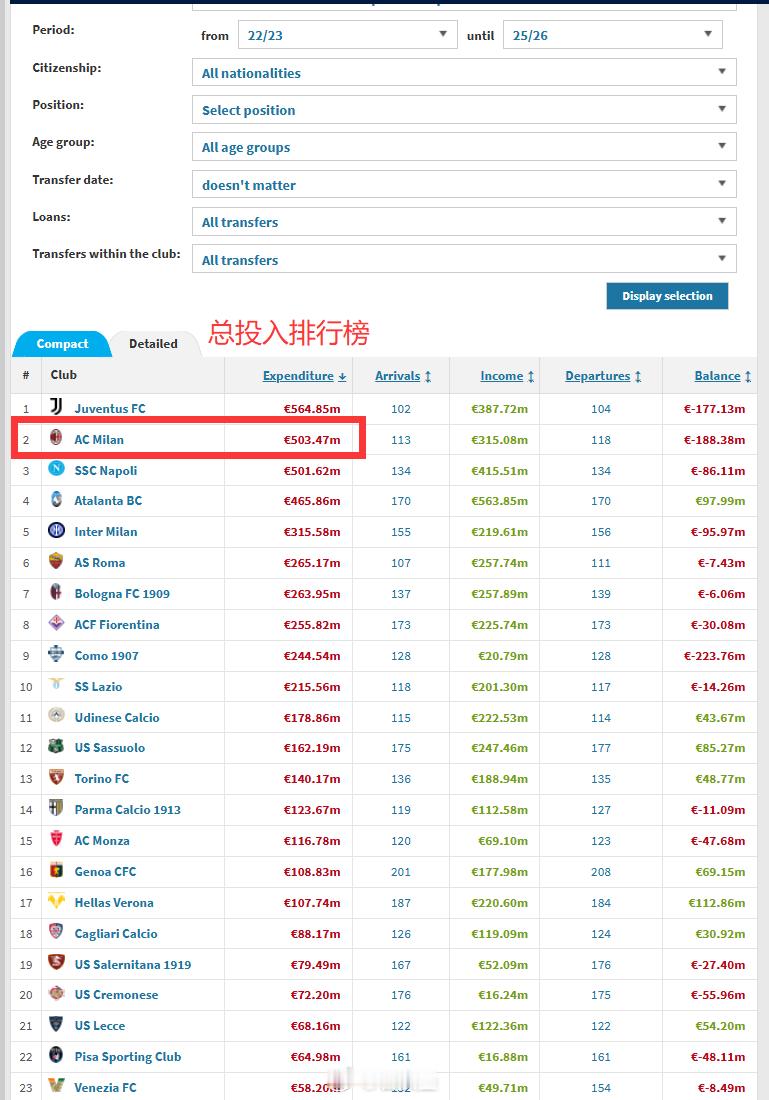Screen dimensions: 769x1100
Task: Open the Juventus FC club link
Action: point(110,408)
